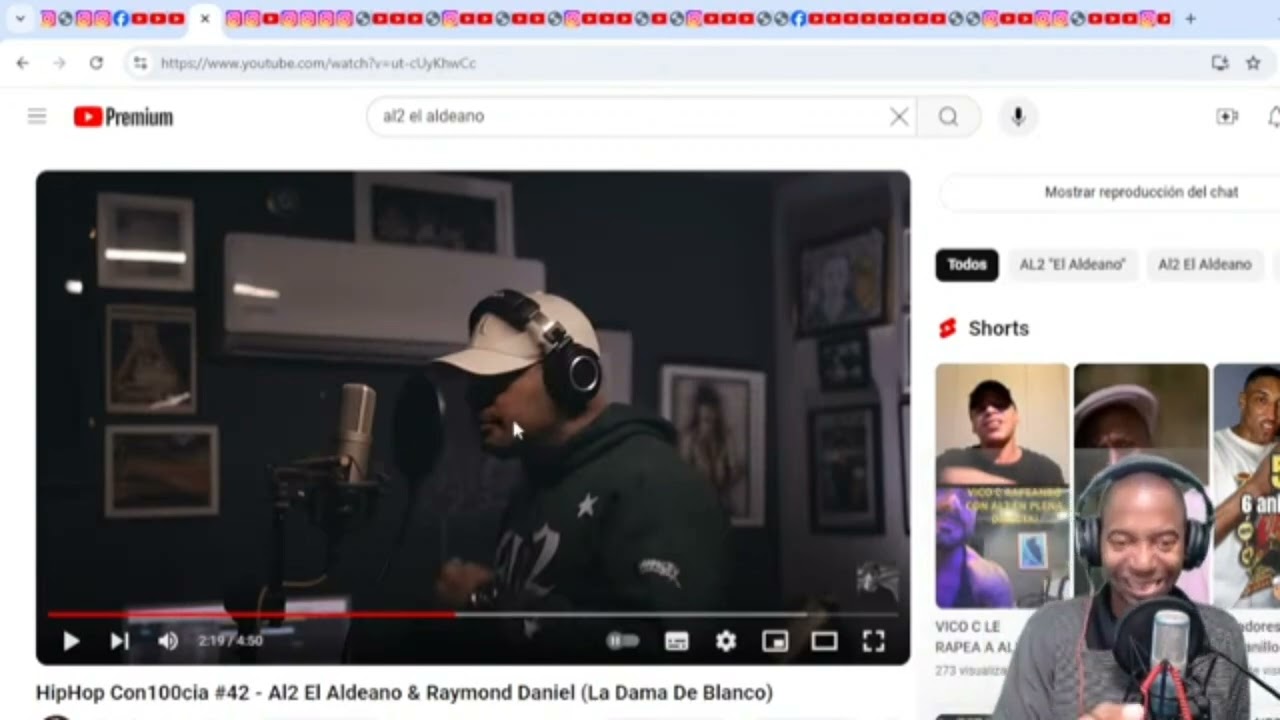Open the Create video icon
Viewport: 1280px width, 720px height.
[x=1227, y=117]
